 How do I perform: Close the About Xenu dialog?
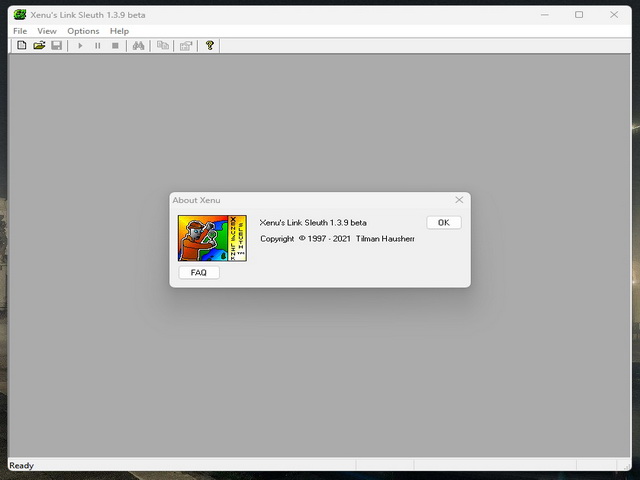point(459,200)
